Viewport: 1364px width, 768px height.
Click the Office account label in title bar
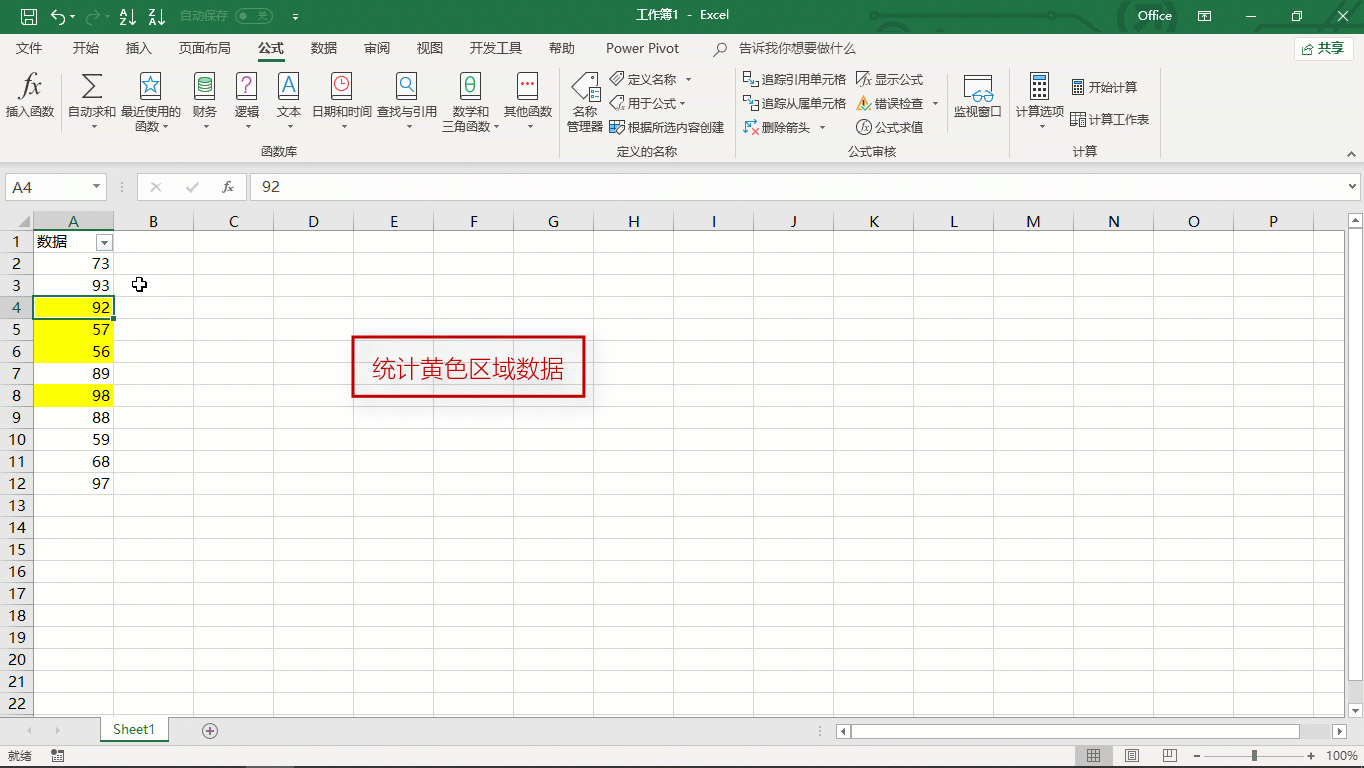(1154, 15)
